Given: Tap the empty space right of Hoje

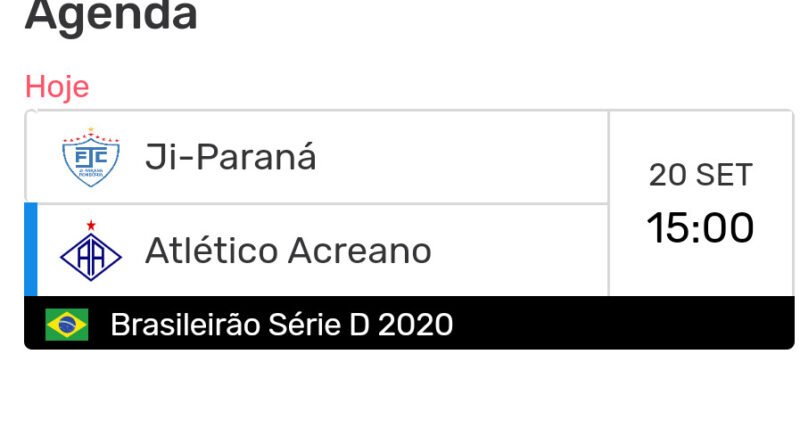Looking at the screenshot, I should pos(400,86).
